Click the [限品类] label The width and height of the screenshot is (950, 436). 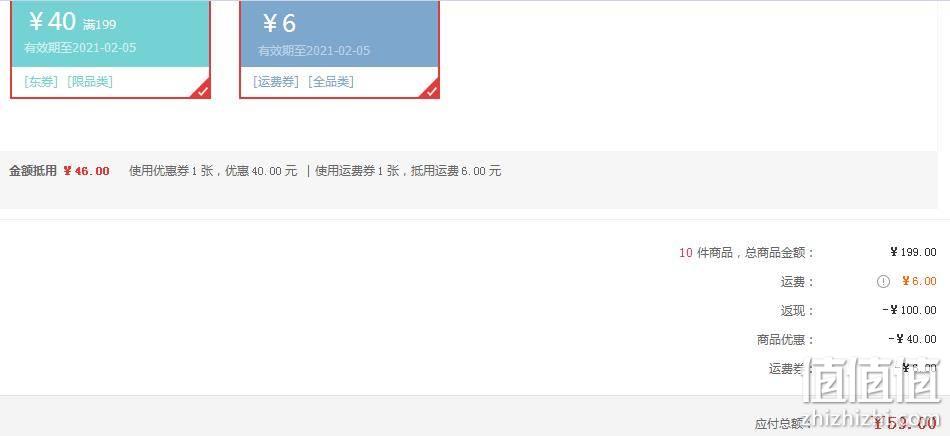[90, 82]
